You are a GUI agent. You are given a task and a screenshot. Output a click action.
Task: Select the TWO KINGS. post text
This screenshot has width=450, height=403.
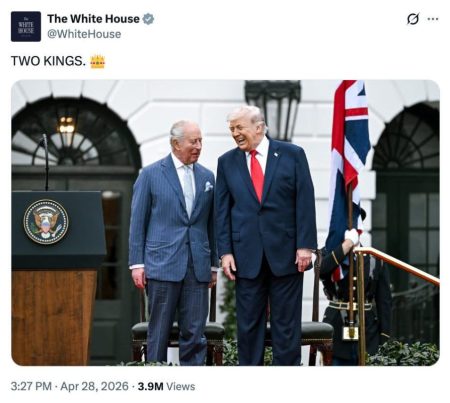(x=48, y=61)
